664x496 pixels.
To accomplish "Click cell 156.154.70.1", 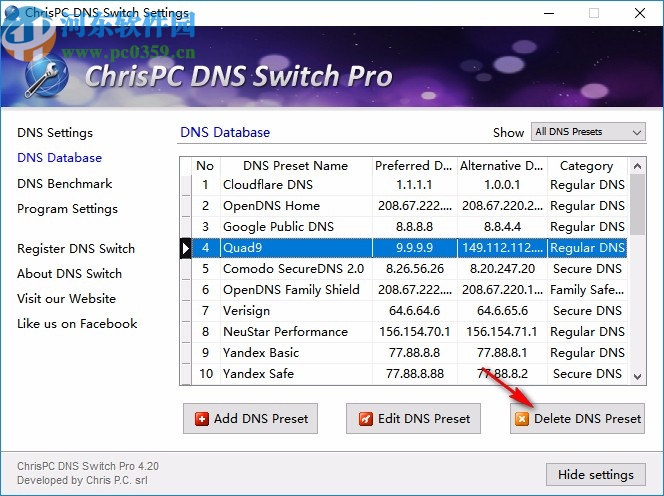I will coord(415,332).
